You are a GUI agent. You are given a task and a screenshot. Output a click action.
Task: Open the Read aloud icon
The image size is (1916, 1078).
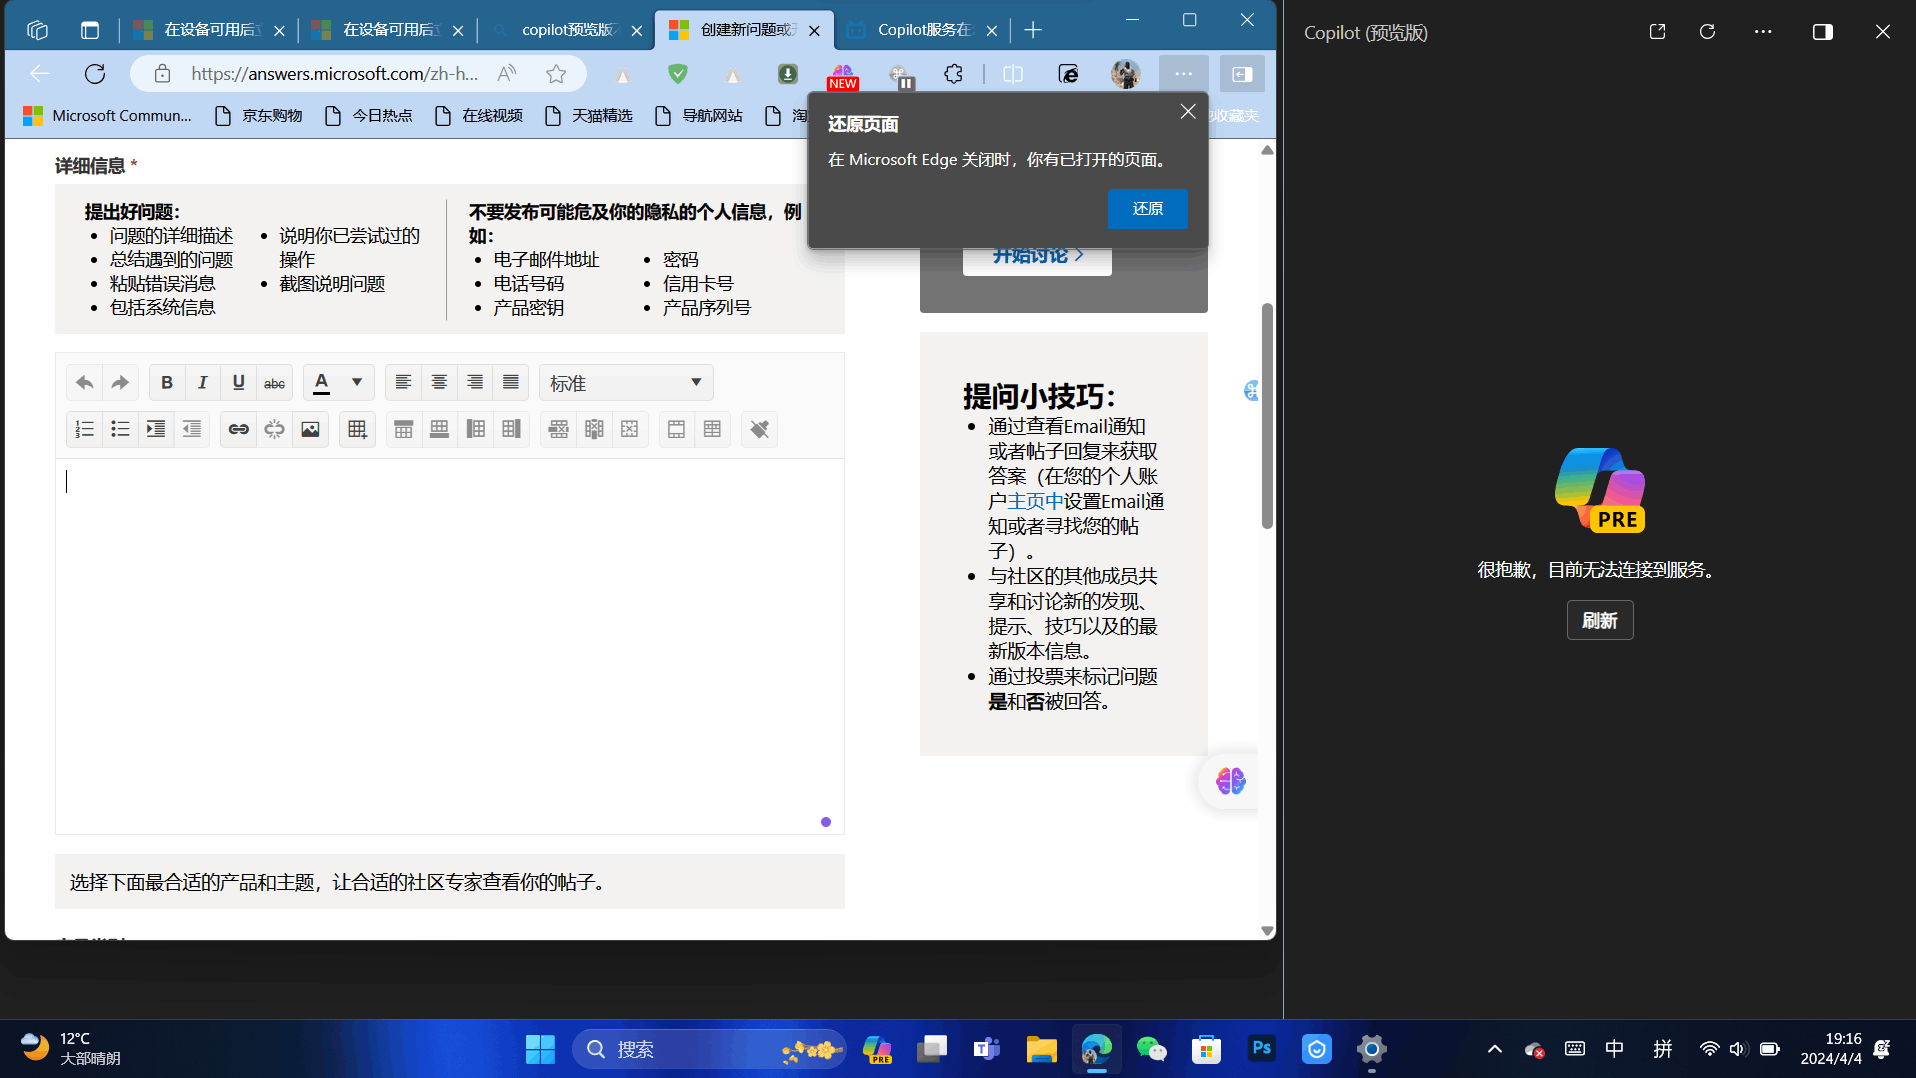508,74
